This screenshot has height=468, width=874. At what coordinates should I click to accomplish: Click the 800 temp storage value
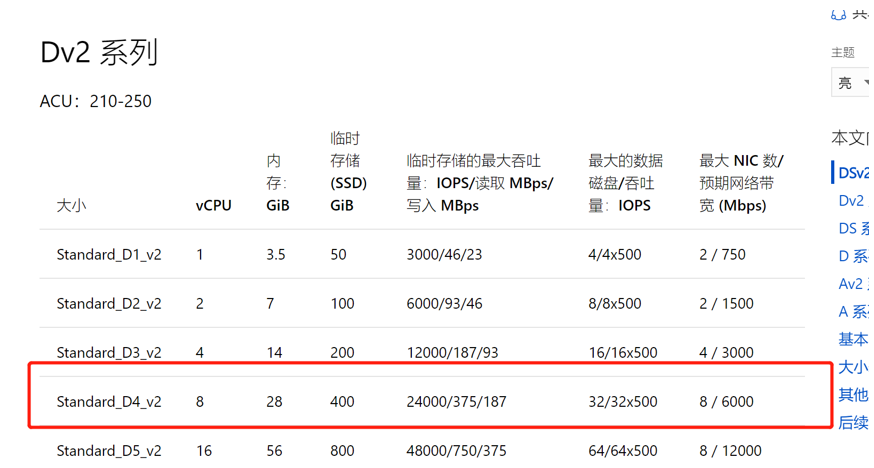[342, 451]
